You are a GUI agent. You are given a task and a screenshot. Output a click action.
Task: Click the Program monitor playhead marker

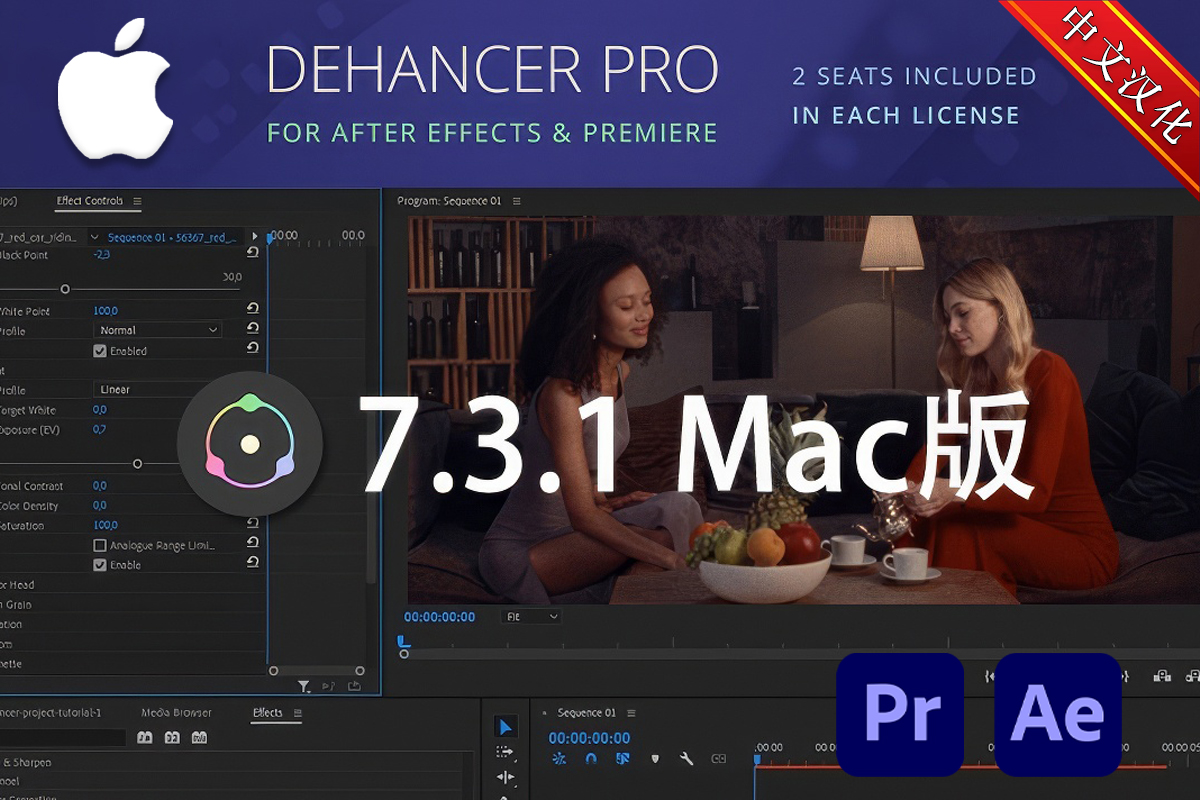coord(403,641)
